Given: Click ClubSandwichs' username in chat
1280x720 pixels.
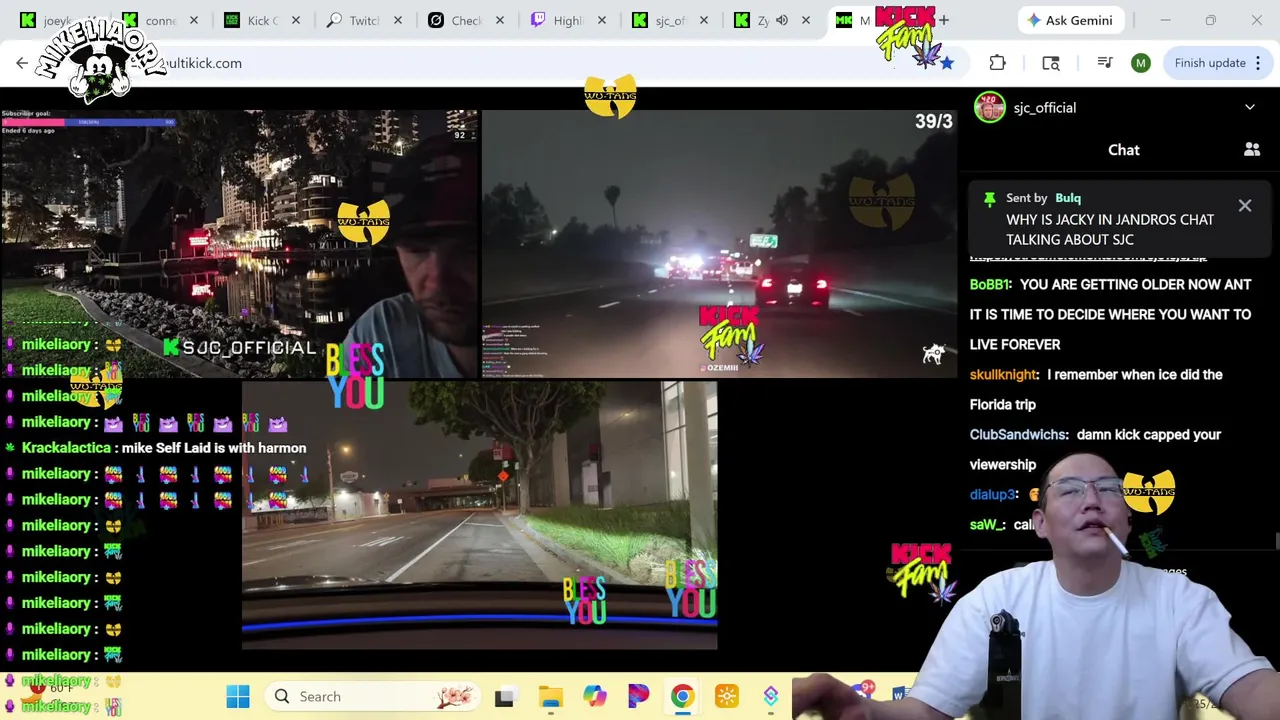Looking at the screenshot, I should tap(1019, 434).
